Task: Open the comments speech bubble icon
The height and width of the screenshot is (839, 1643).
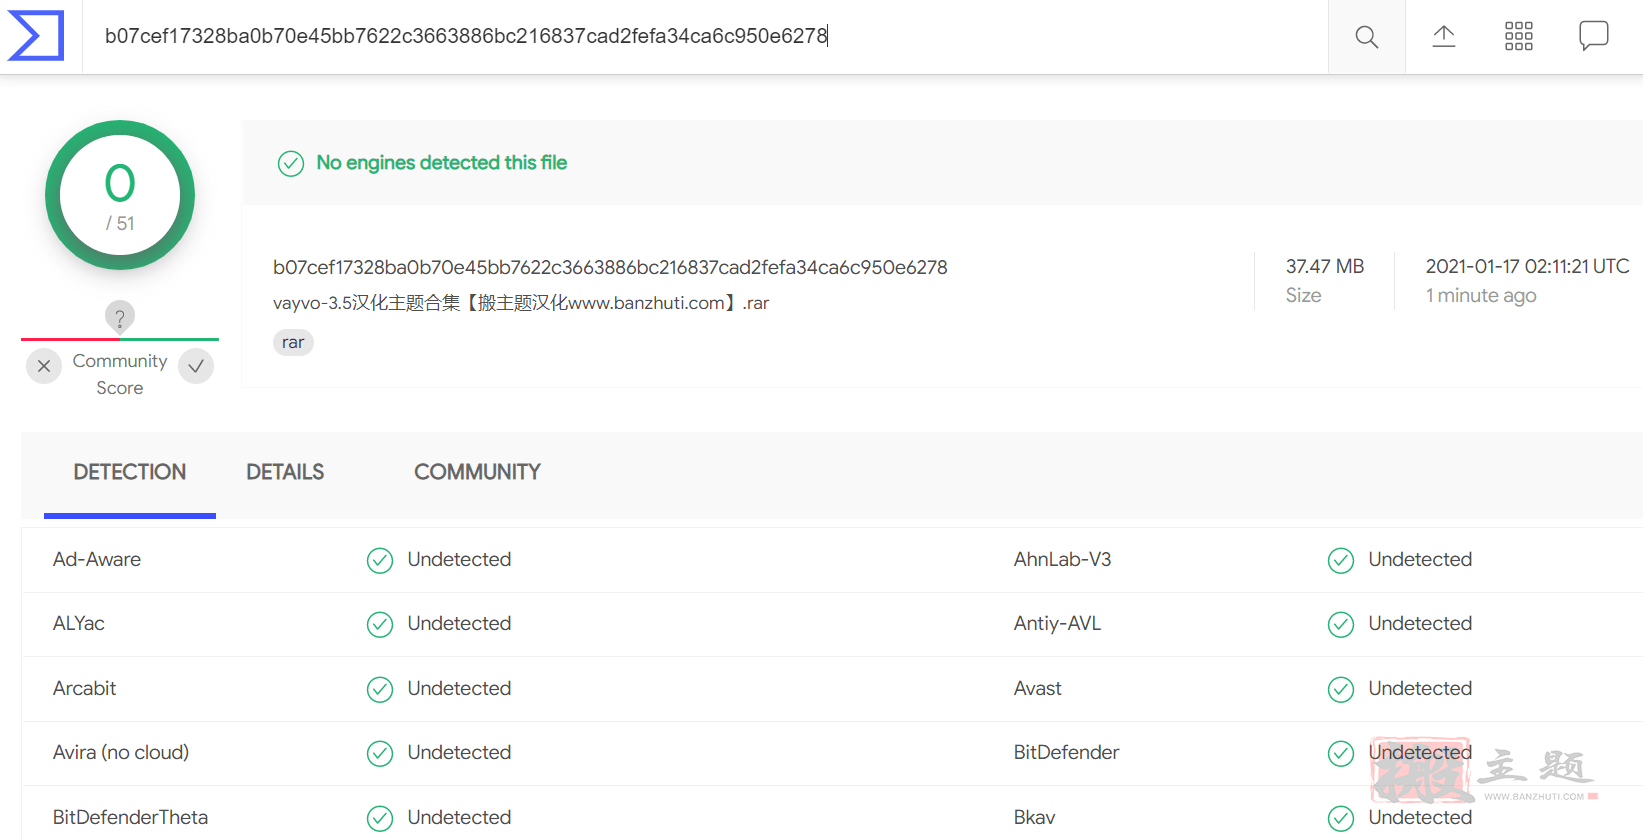Action: pos(1594,36)
